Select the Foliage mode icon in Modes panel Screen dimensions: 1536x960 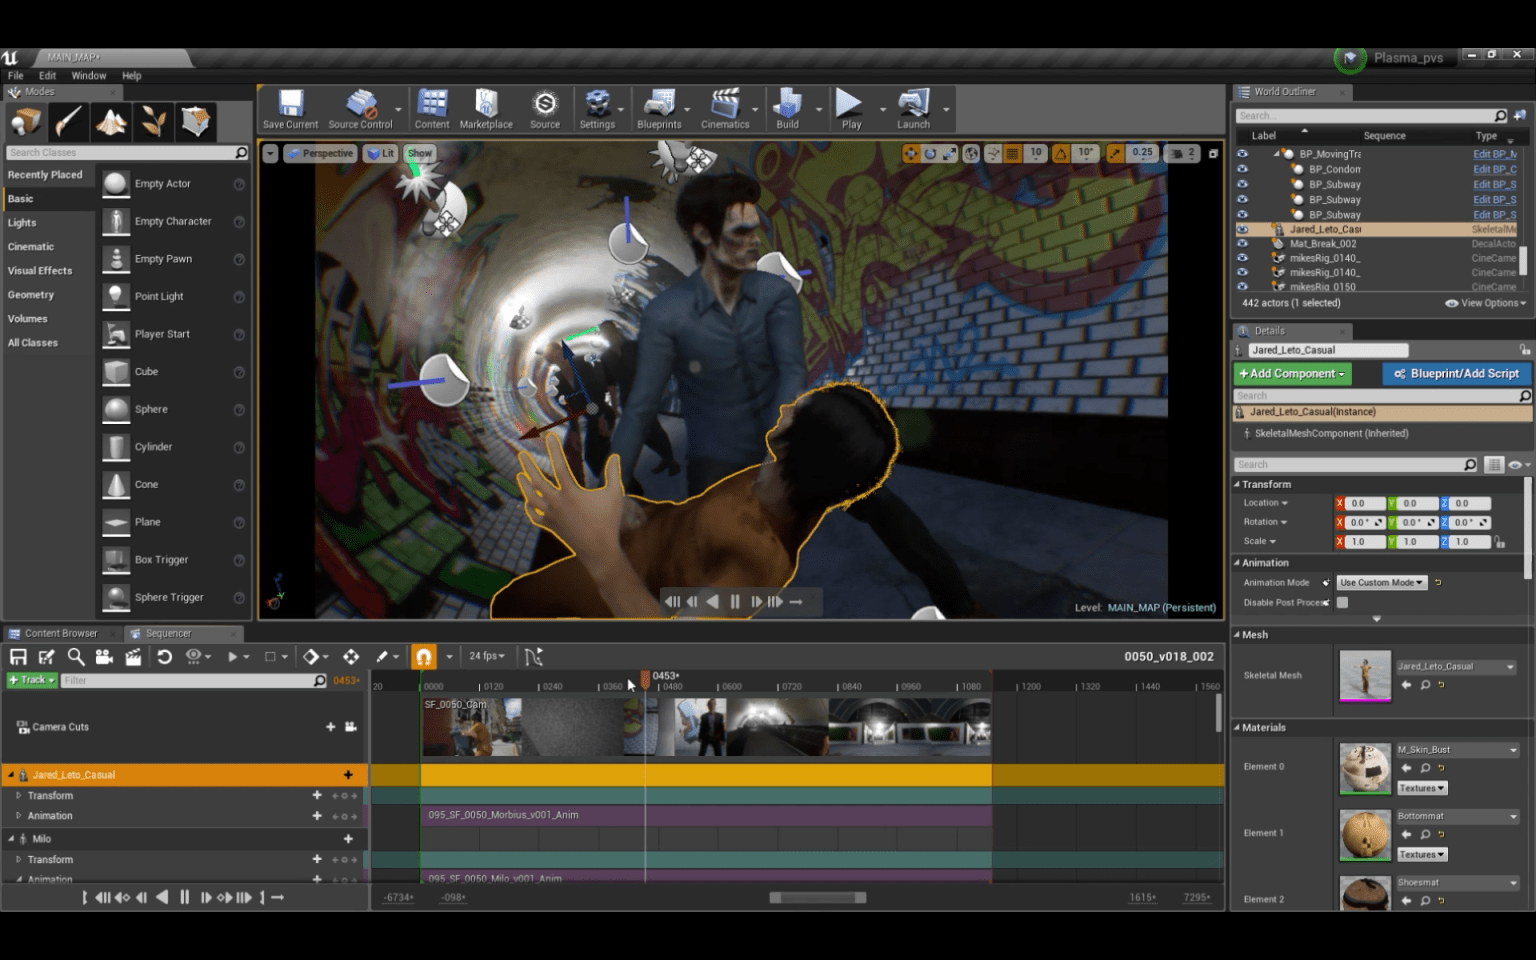[153, 121]
